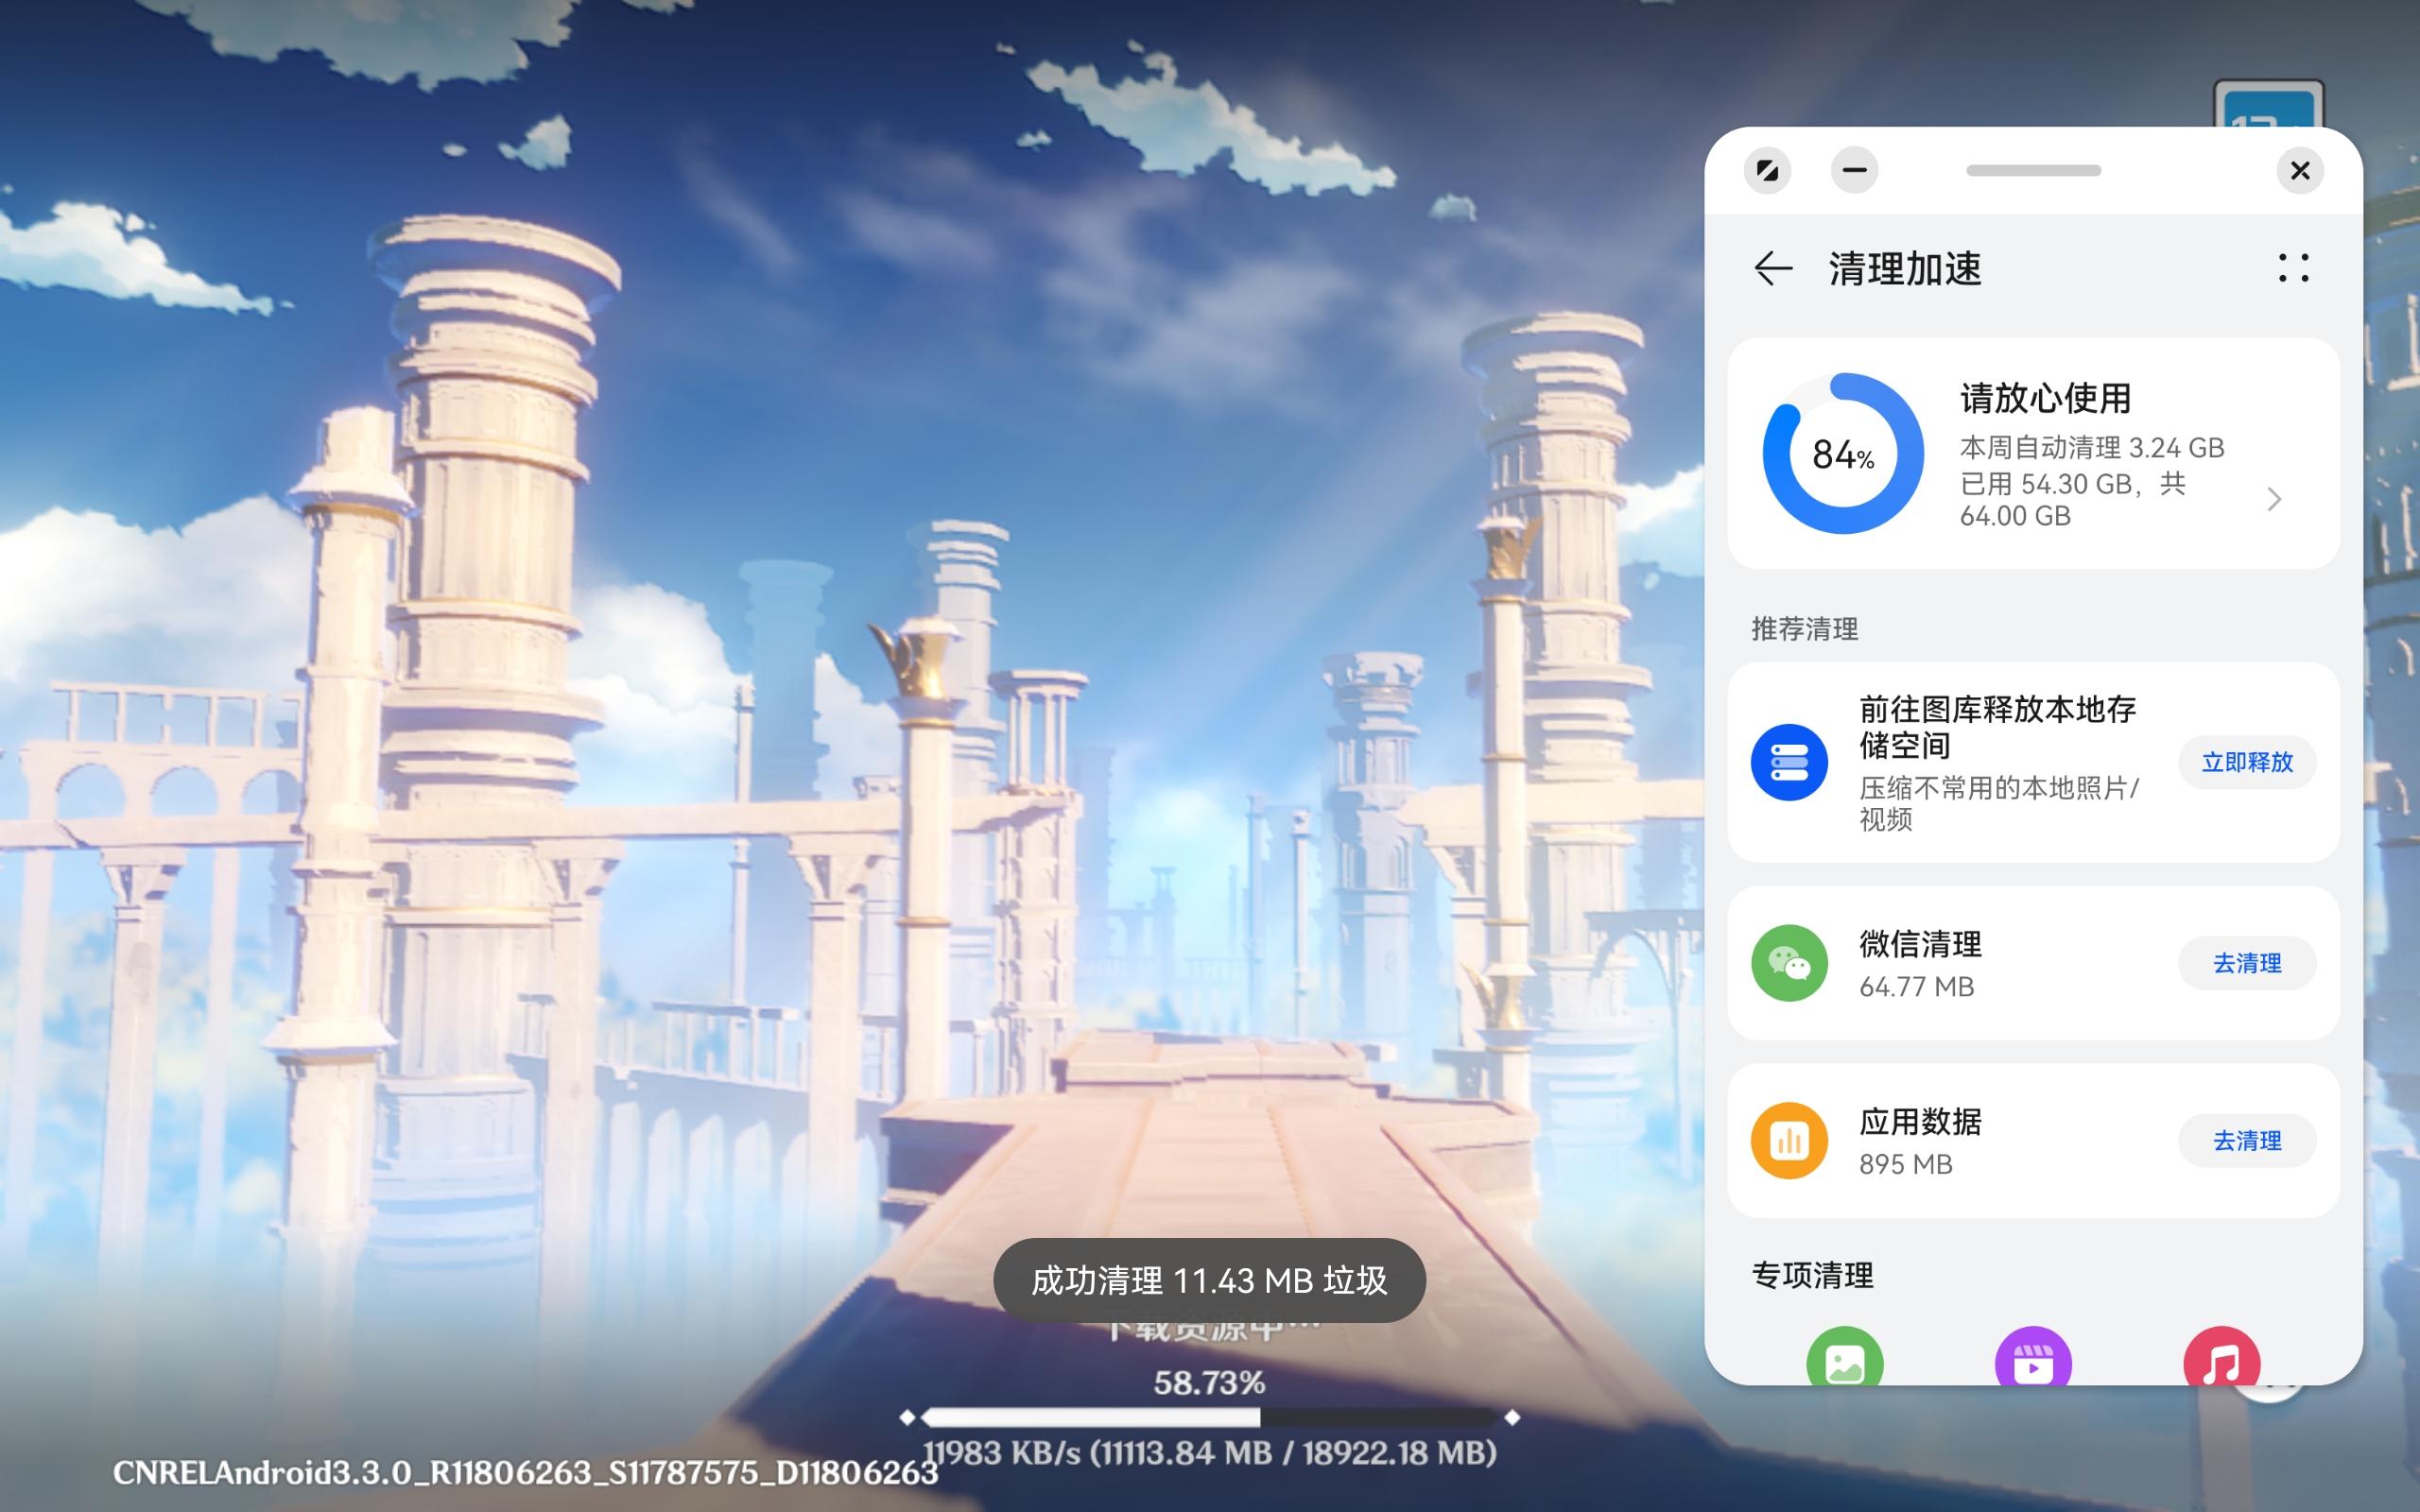The height and width of the screenshot is (1512, 2420).
Task: Tap the 推荐清理 section label
Action: point(1804,629)
